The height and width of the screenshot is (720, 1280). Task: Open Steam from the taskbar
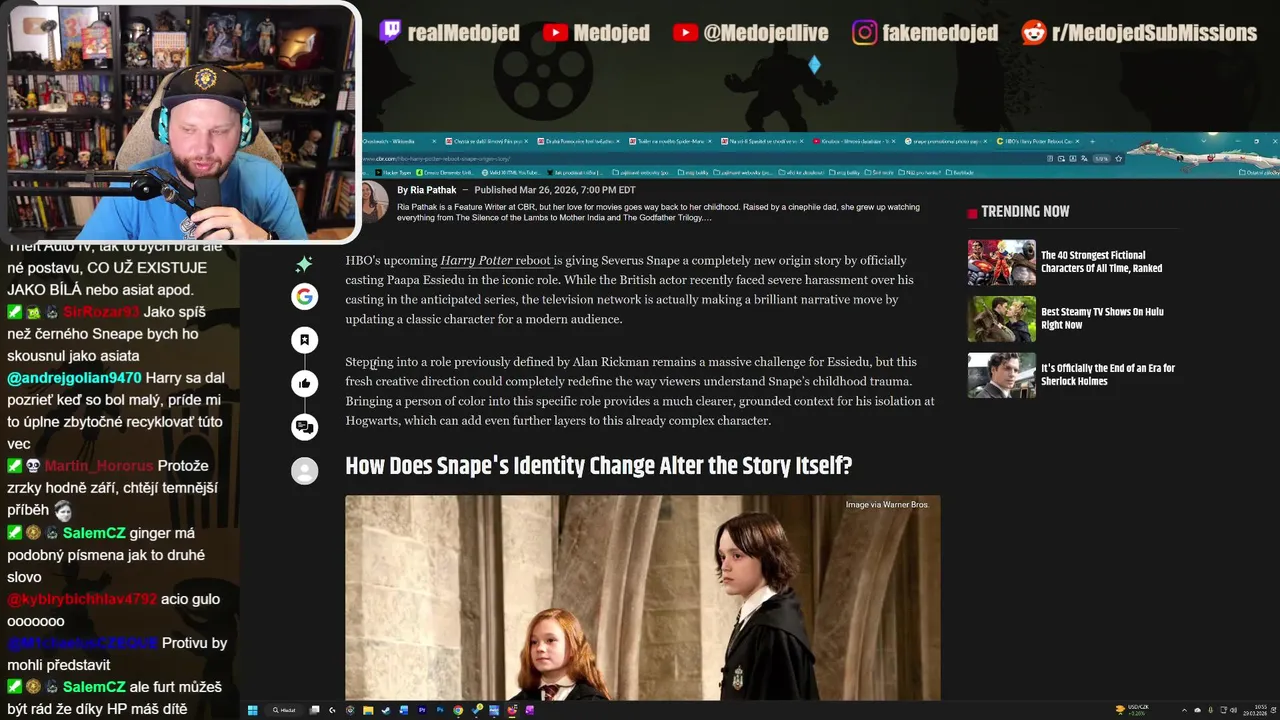pyautogui.click(x=385, y=710)
